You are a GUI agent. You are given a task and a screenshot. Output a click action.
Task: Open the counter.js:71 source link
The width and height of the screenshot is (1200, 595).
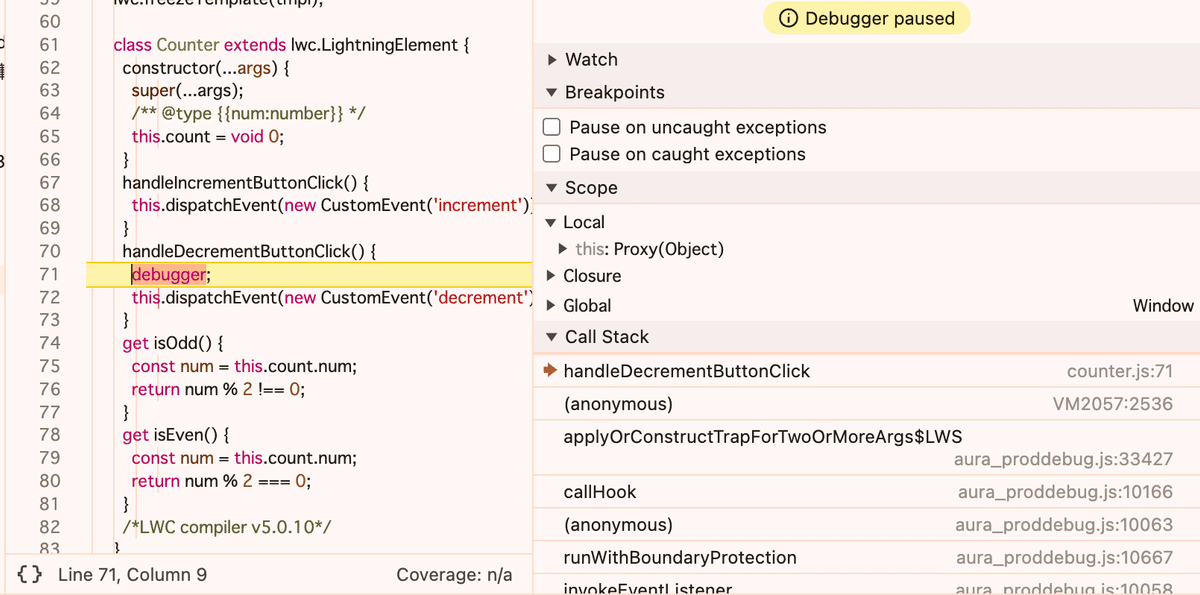[x=1120, y=372]
